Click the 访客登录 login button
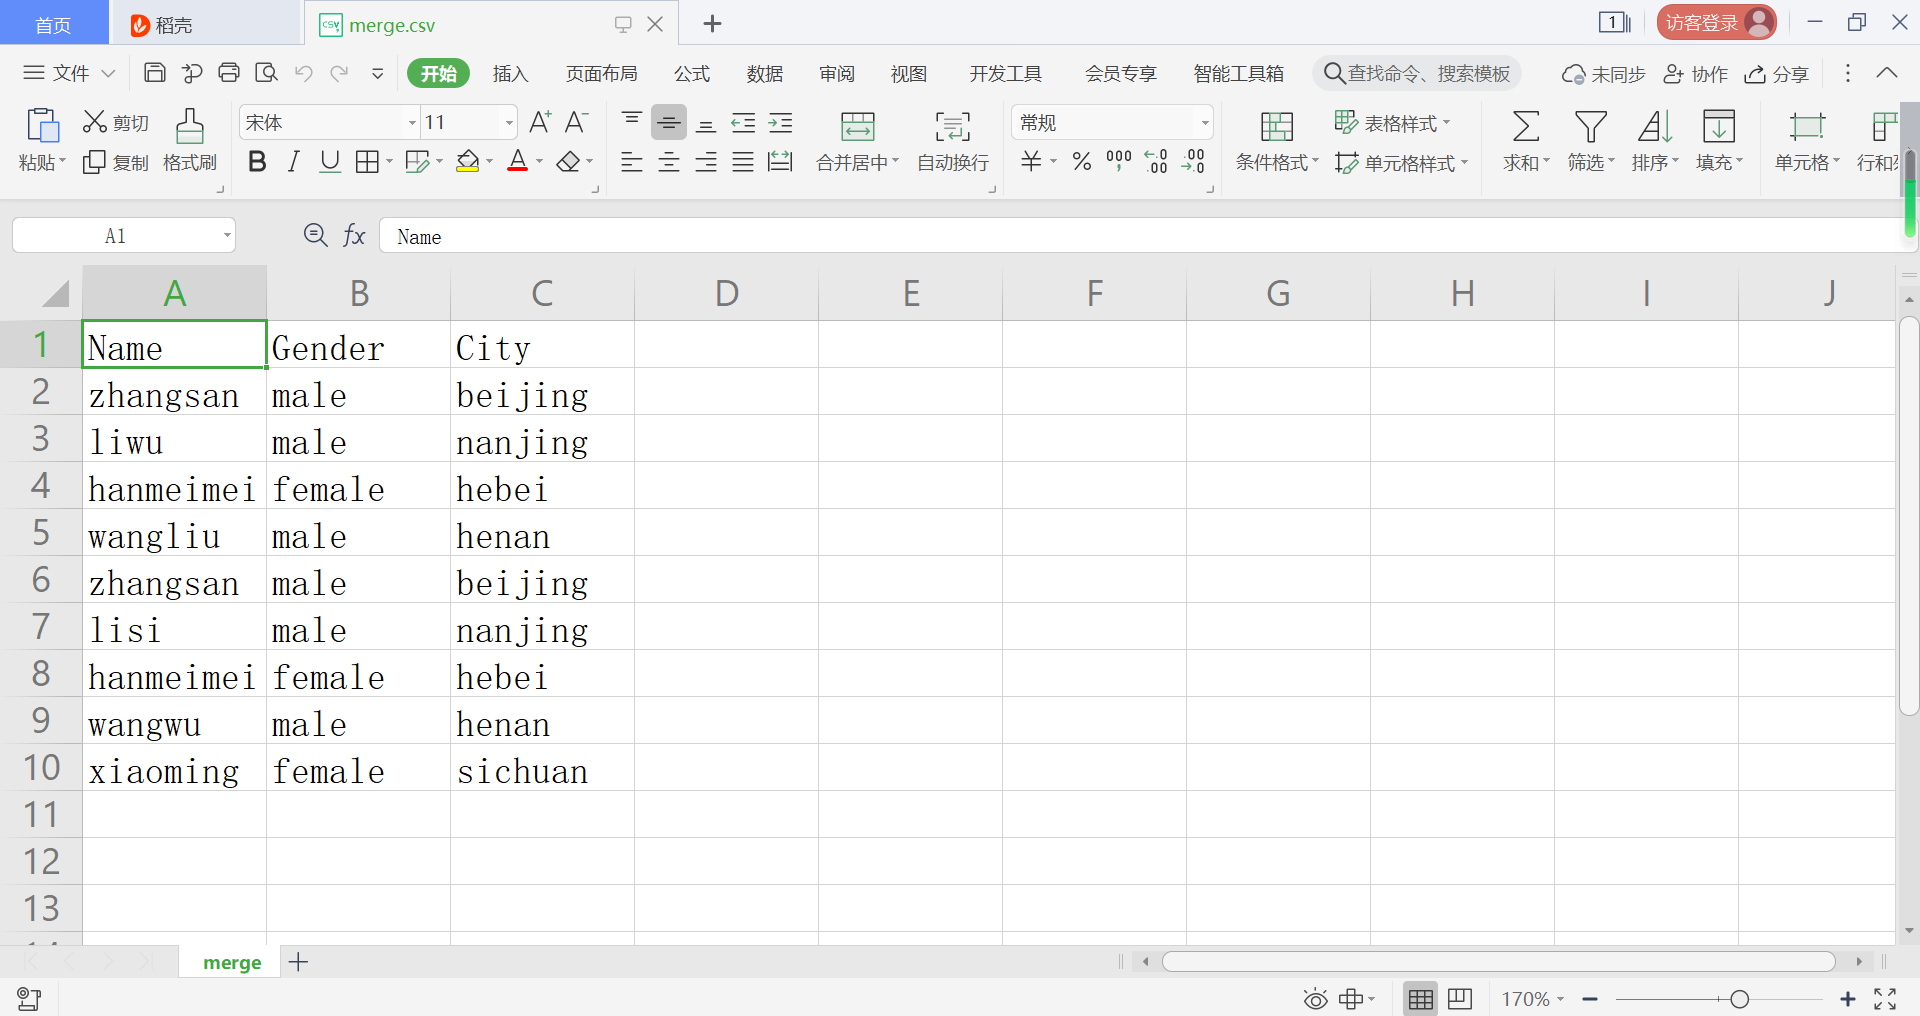The height and width of the screenshot is (1016, 1920). click(x=1716, y=22)
